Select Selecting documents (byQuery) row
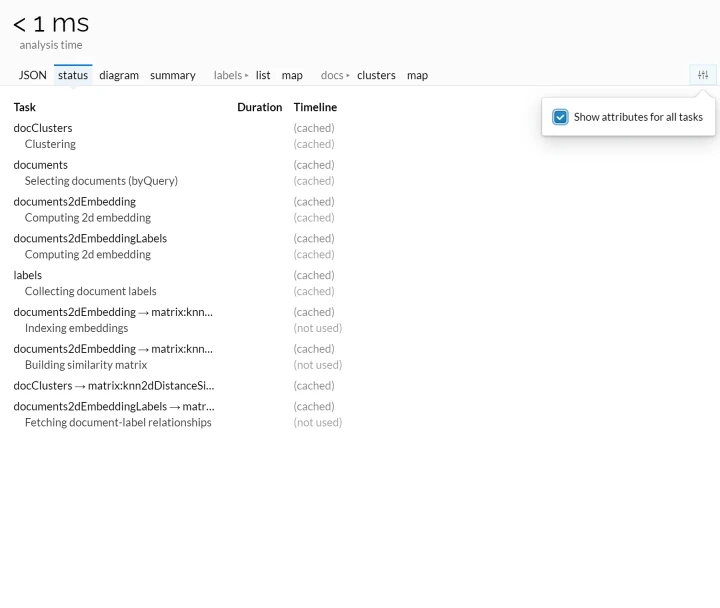 point(101,181)
